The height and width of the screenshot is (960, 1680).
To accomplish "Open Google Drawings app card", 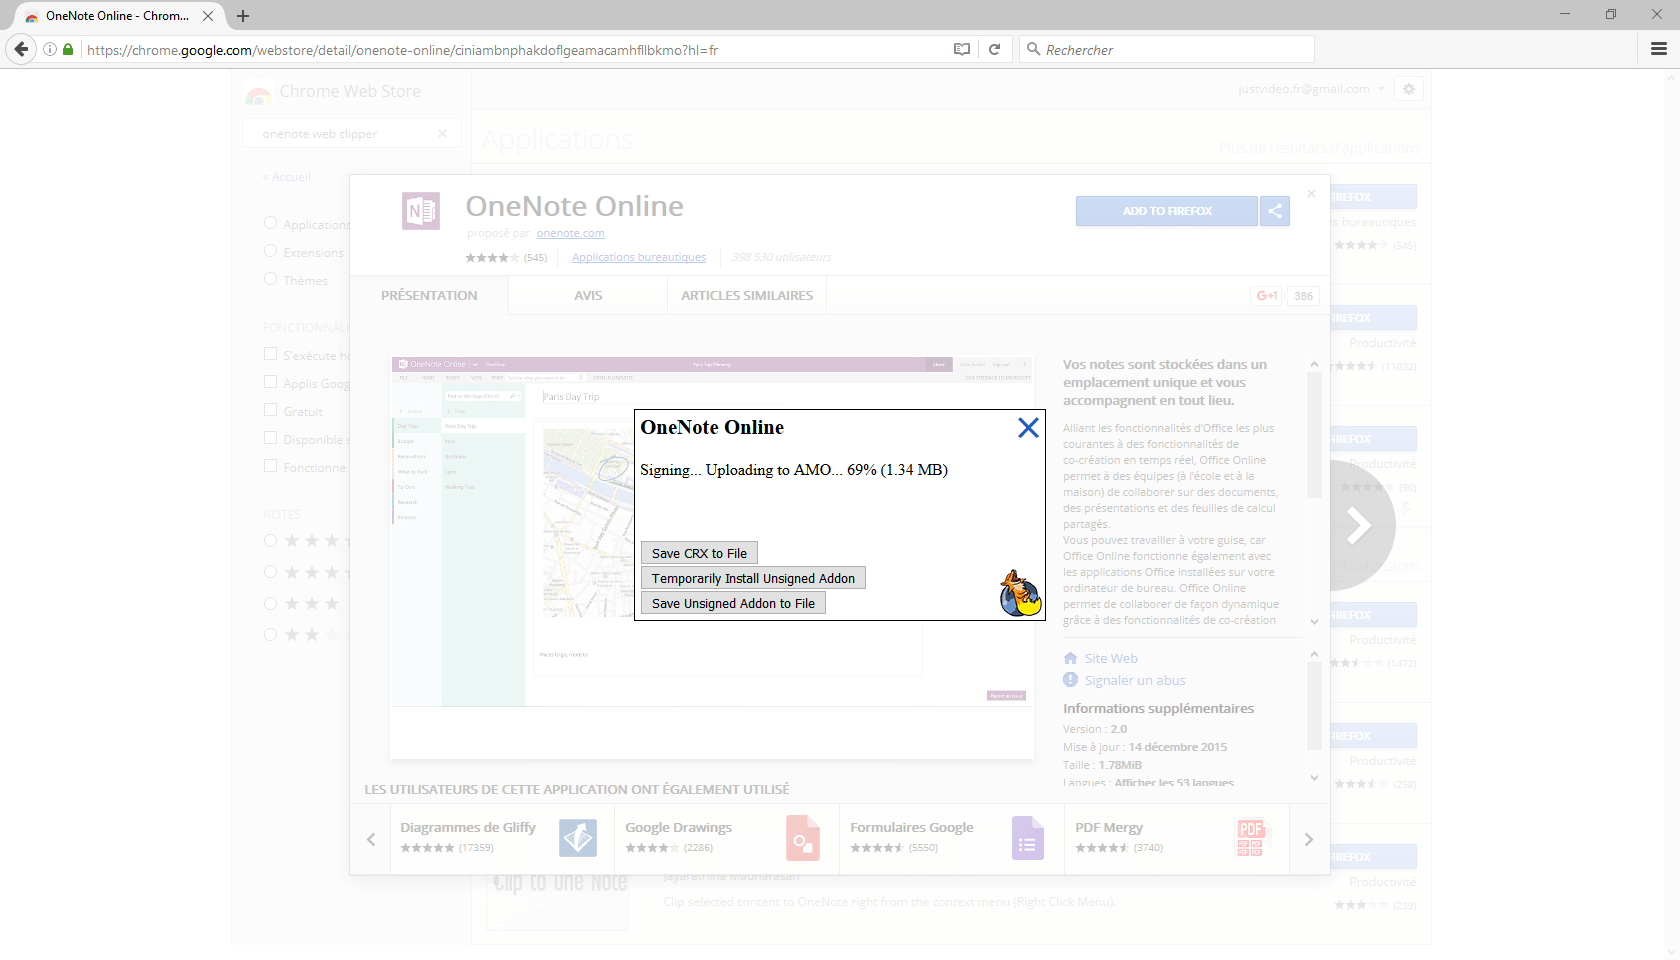I will [x=727, y=838].
